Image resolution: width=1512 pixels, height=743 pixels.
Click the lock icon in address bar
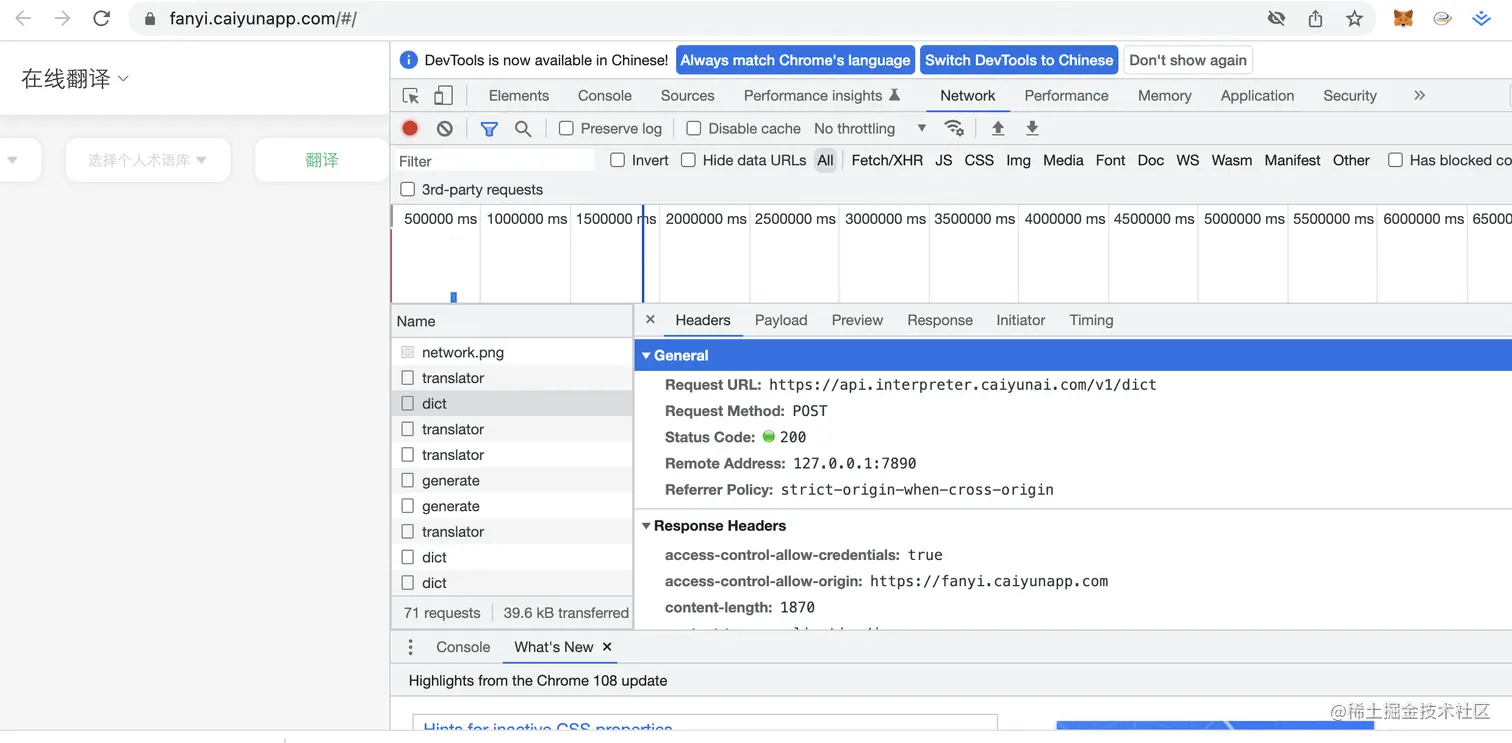pyautogui.click(x=150, y=19)
